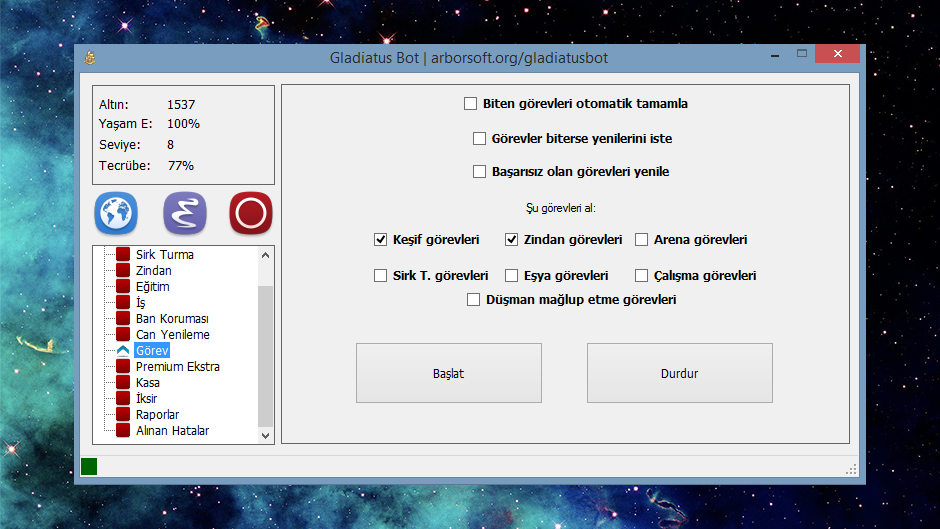Click the red icon beside Zindan
The width and height of the screenshot is (940, 529).
(x=123, y=271)
